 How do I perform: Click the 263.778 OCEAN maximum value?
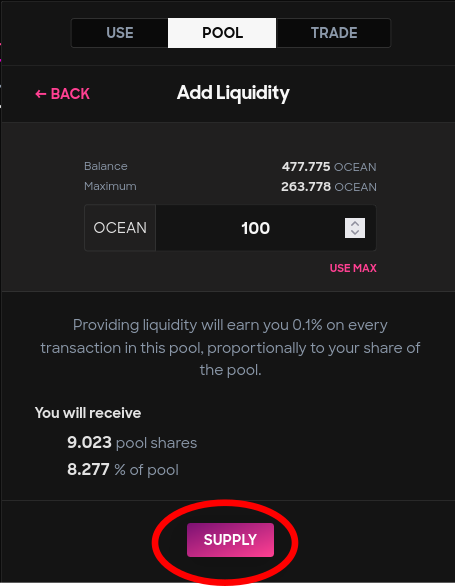pyautogui.click(x=329, y=186)
